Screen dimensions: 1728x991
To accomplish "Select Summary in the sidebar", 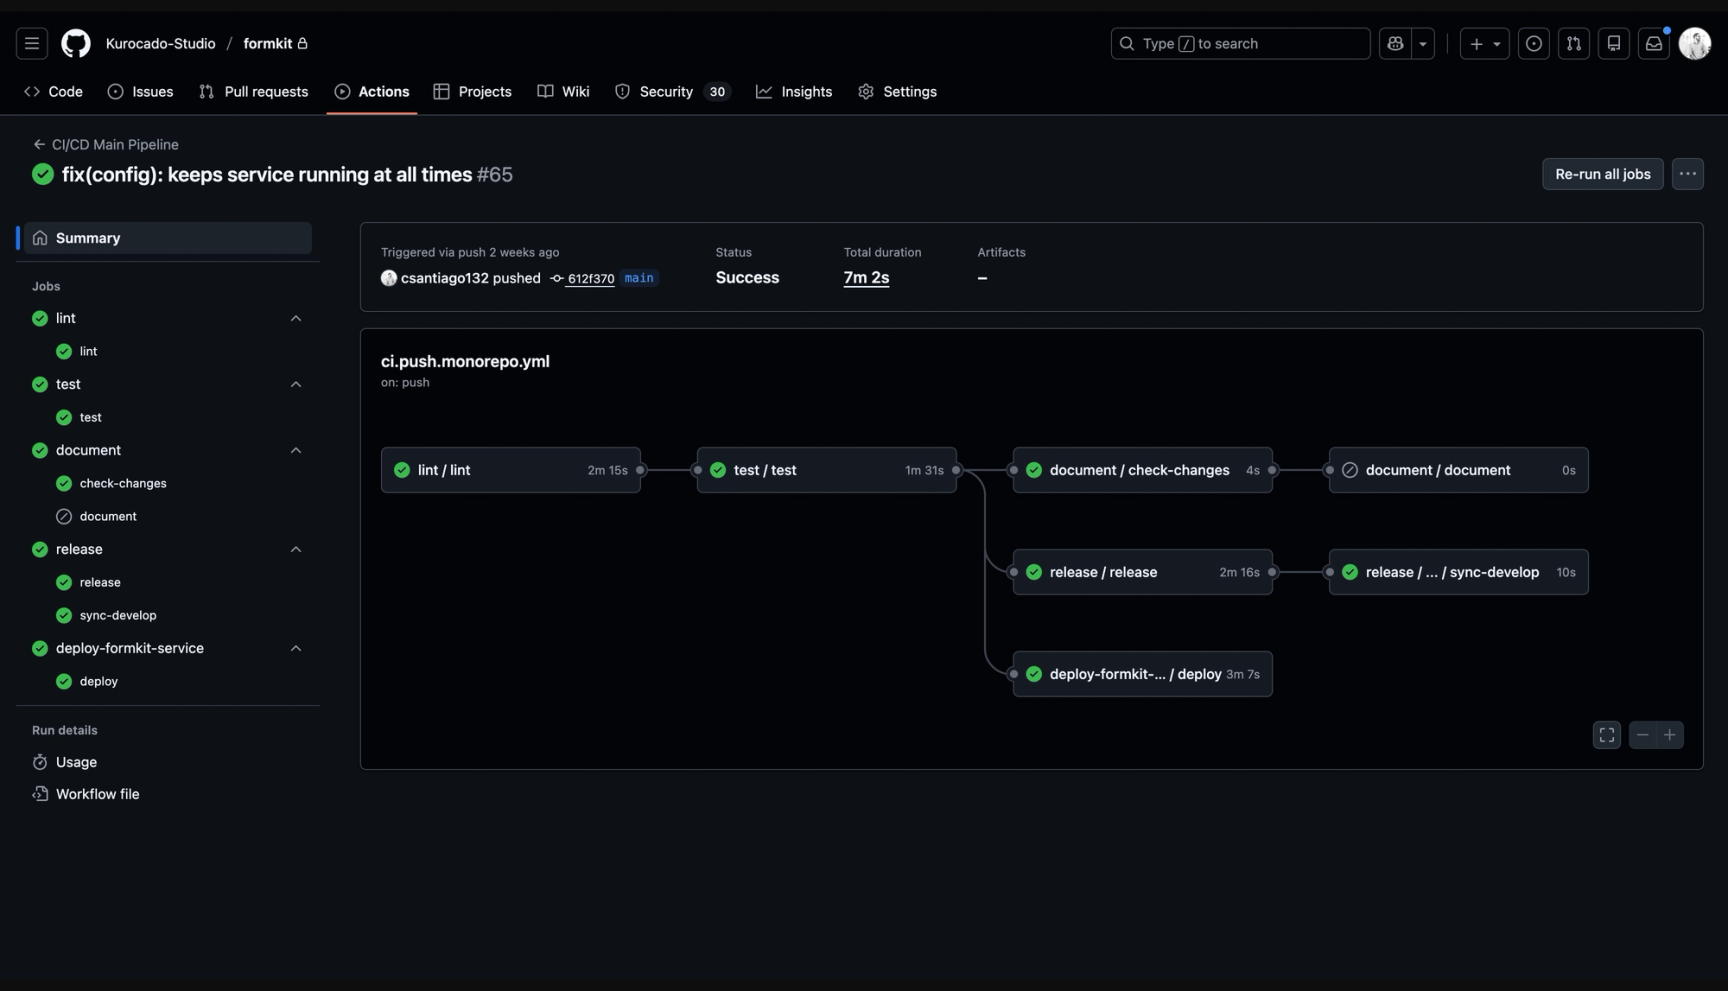I will coord(168,238).
